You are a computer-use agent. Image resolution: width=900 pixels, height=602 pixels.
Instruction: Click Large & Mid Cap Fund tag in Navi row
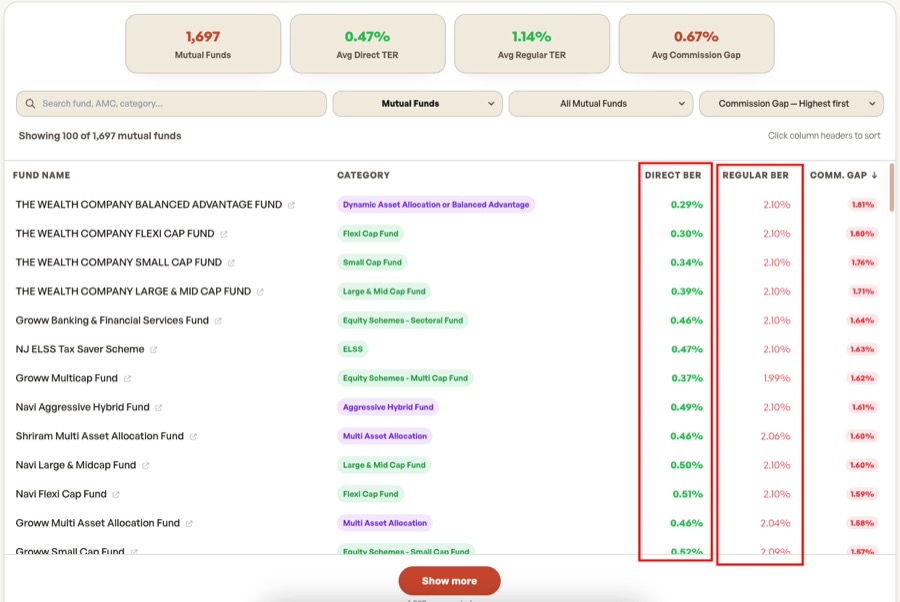point(384,465)
